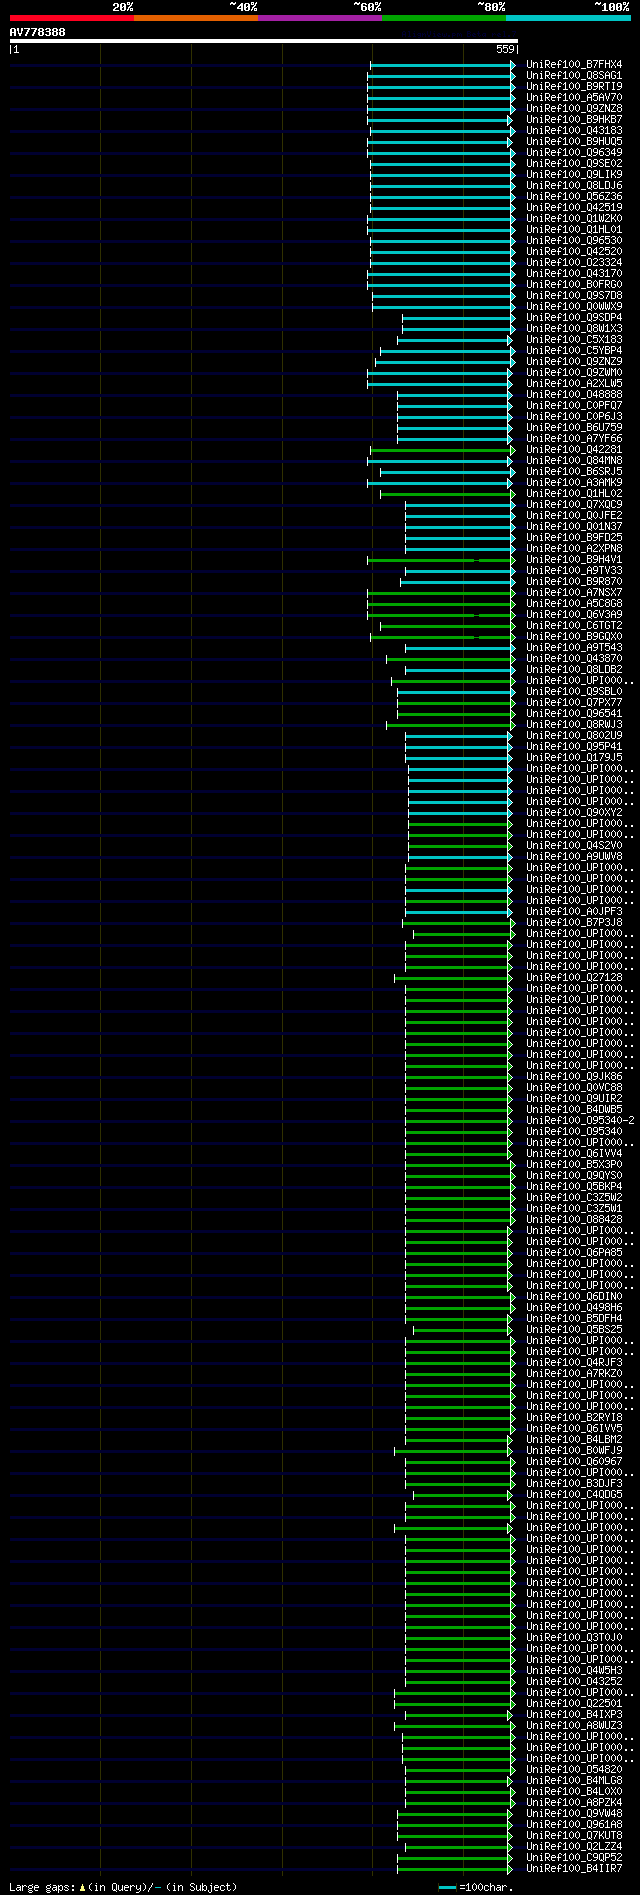Open hit UniRef100_B7FHX4
Viewport: 640px width, 1895px height.
(x=574, y=65)
